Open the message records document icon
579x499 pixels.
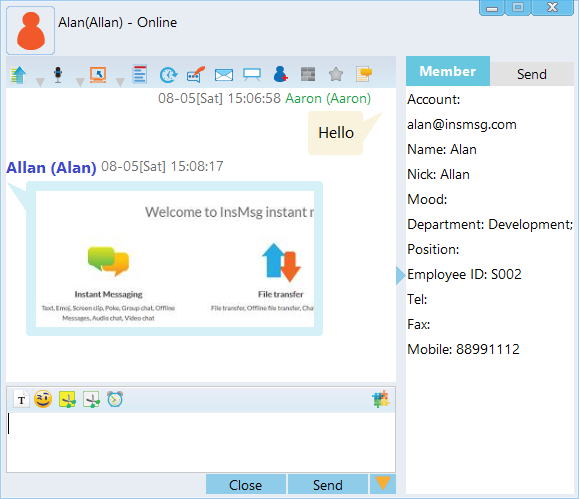pyautogui.click(x=140, y=74)
